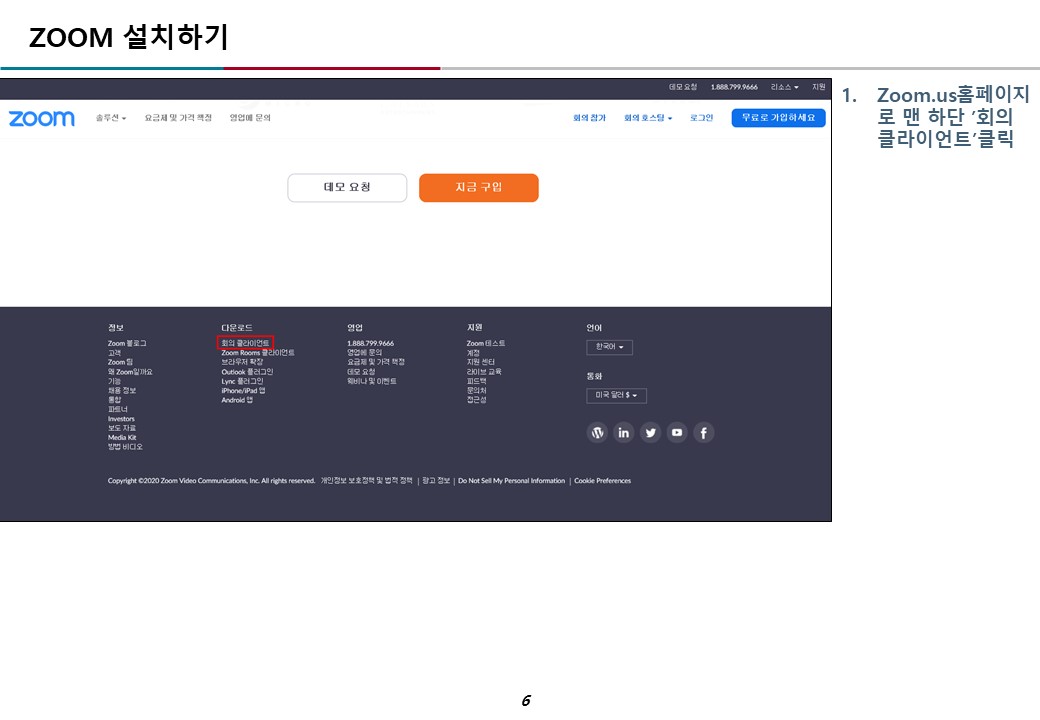Open the Outlook 플러그인 footer link
The image size is (1040, 720).
click(x=247, y=372)
